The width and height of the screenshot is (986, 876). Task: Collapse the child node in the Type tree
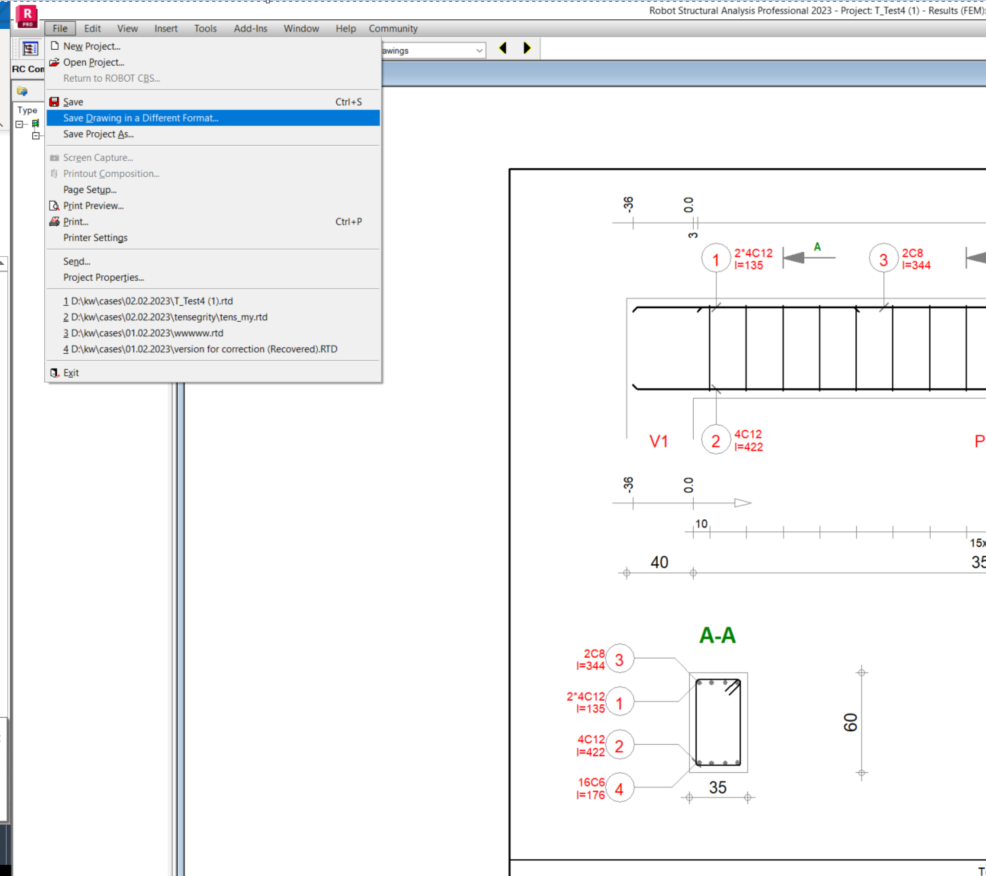pos(34,134)
